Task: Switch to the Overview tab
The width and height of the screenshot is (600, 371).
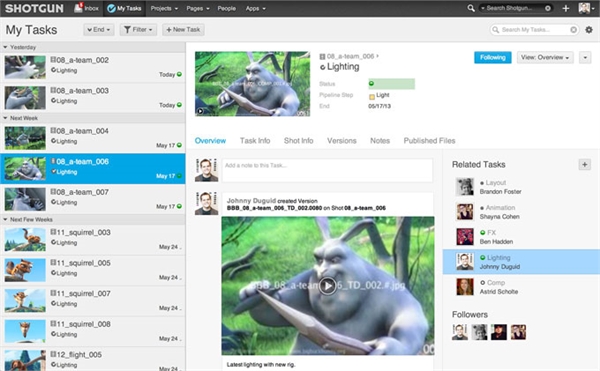Action: [x=210, y=141]
